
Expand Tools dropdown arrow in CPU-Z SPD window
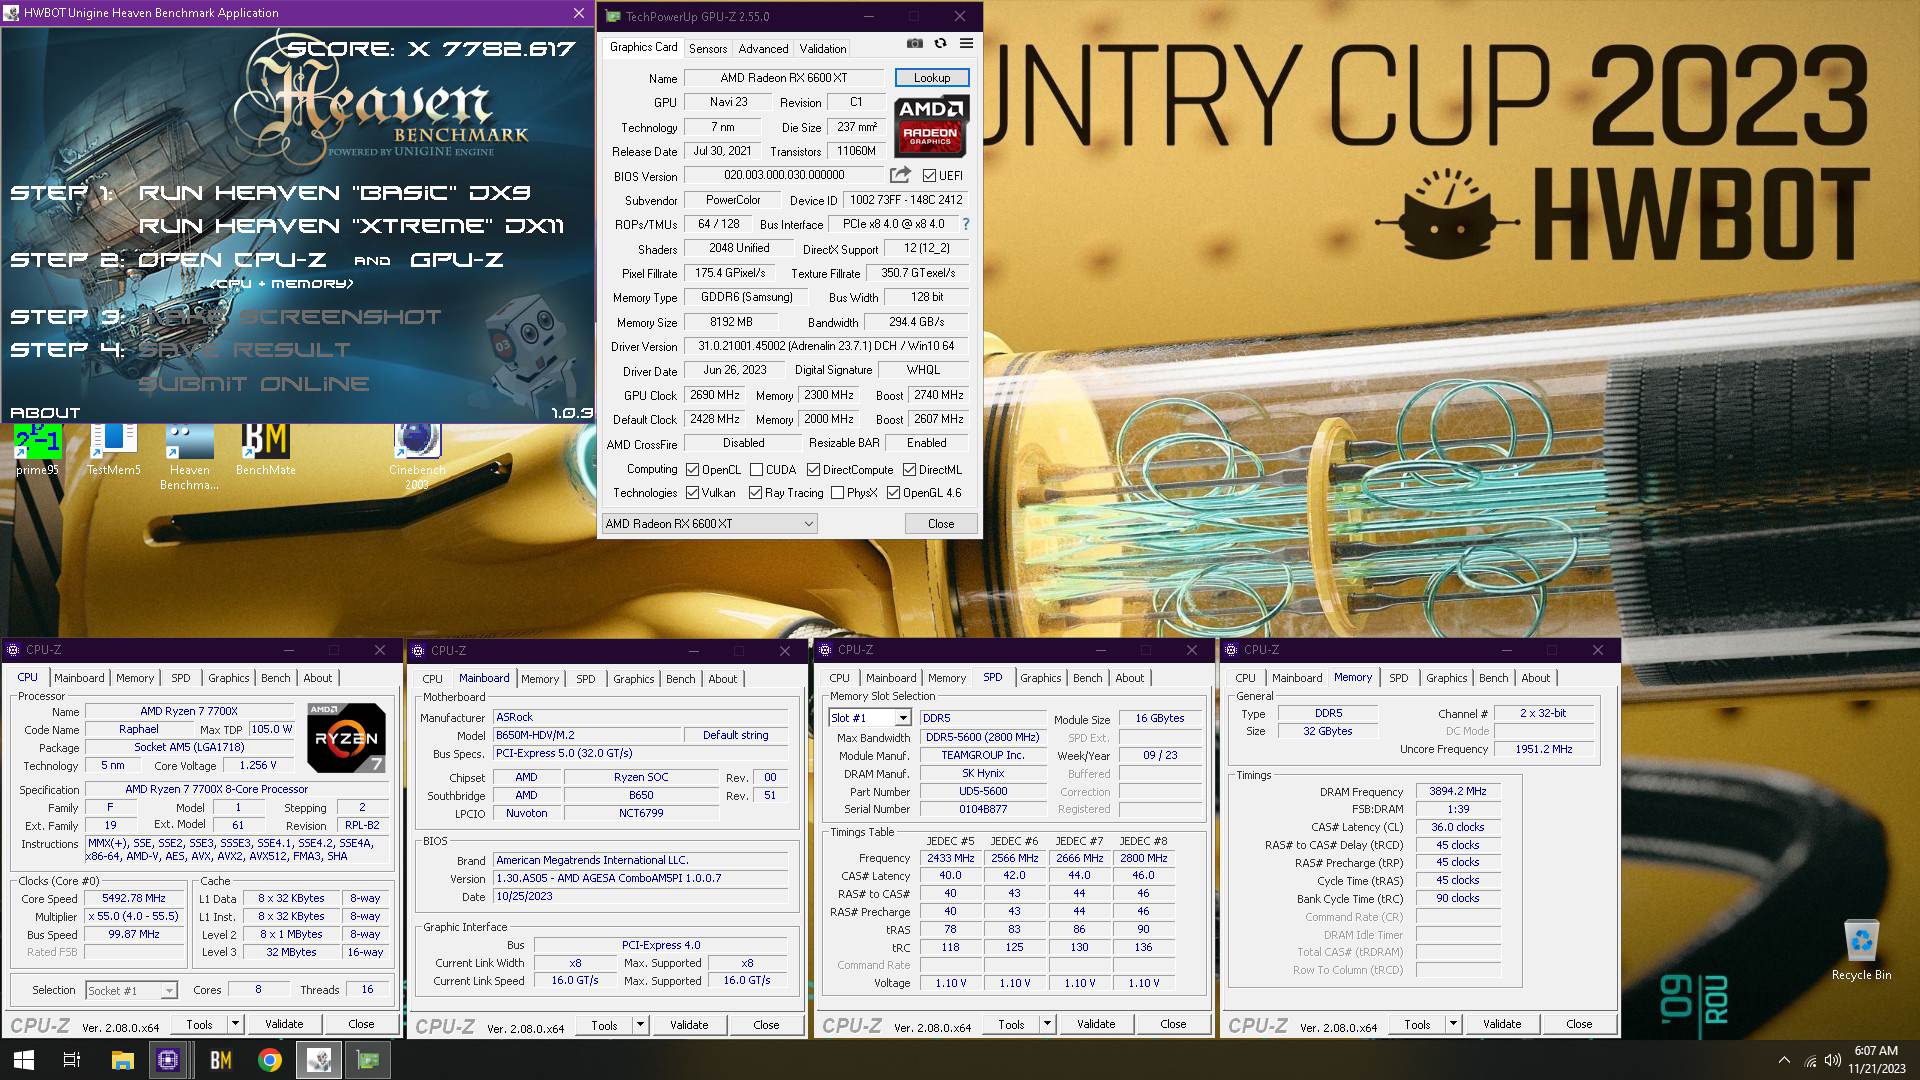coord(1047,1024)
